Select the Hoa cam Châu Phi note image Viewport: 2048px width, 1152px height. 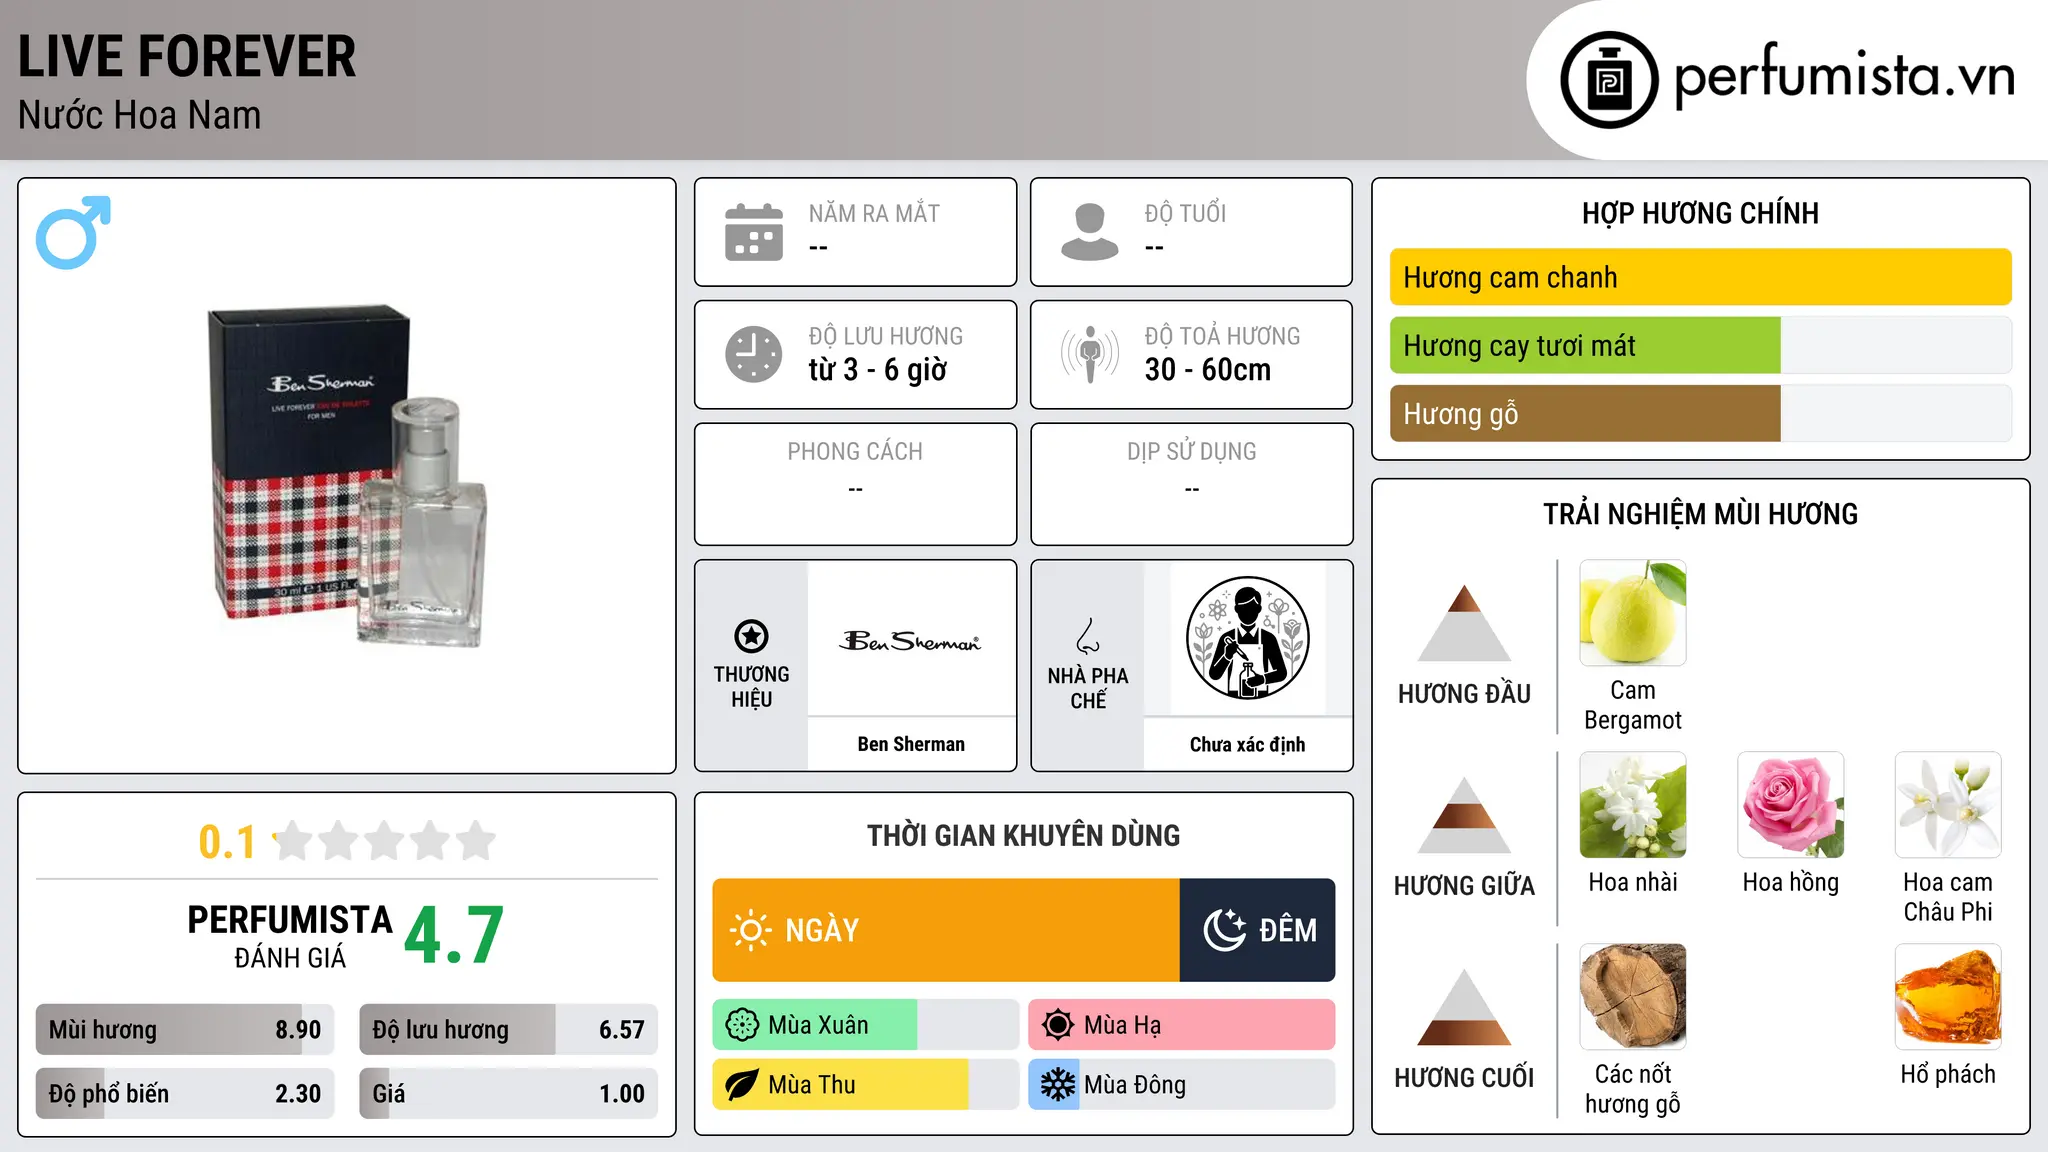[1948, 805]
